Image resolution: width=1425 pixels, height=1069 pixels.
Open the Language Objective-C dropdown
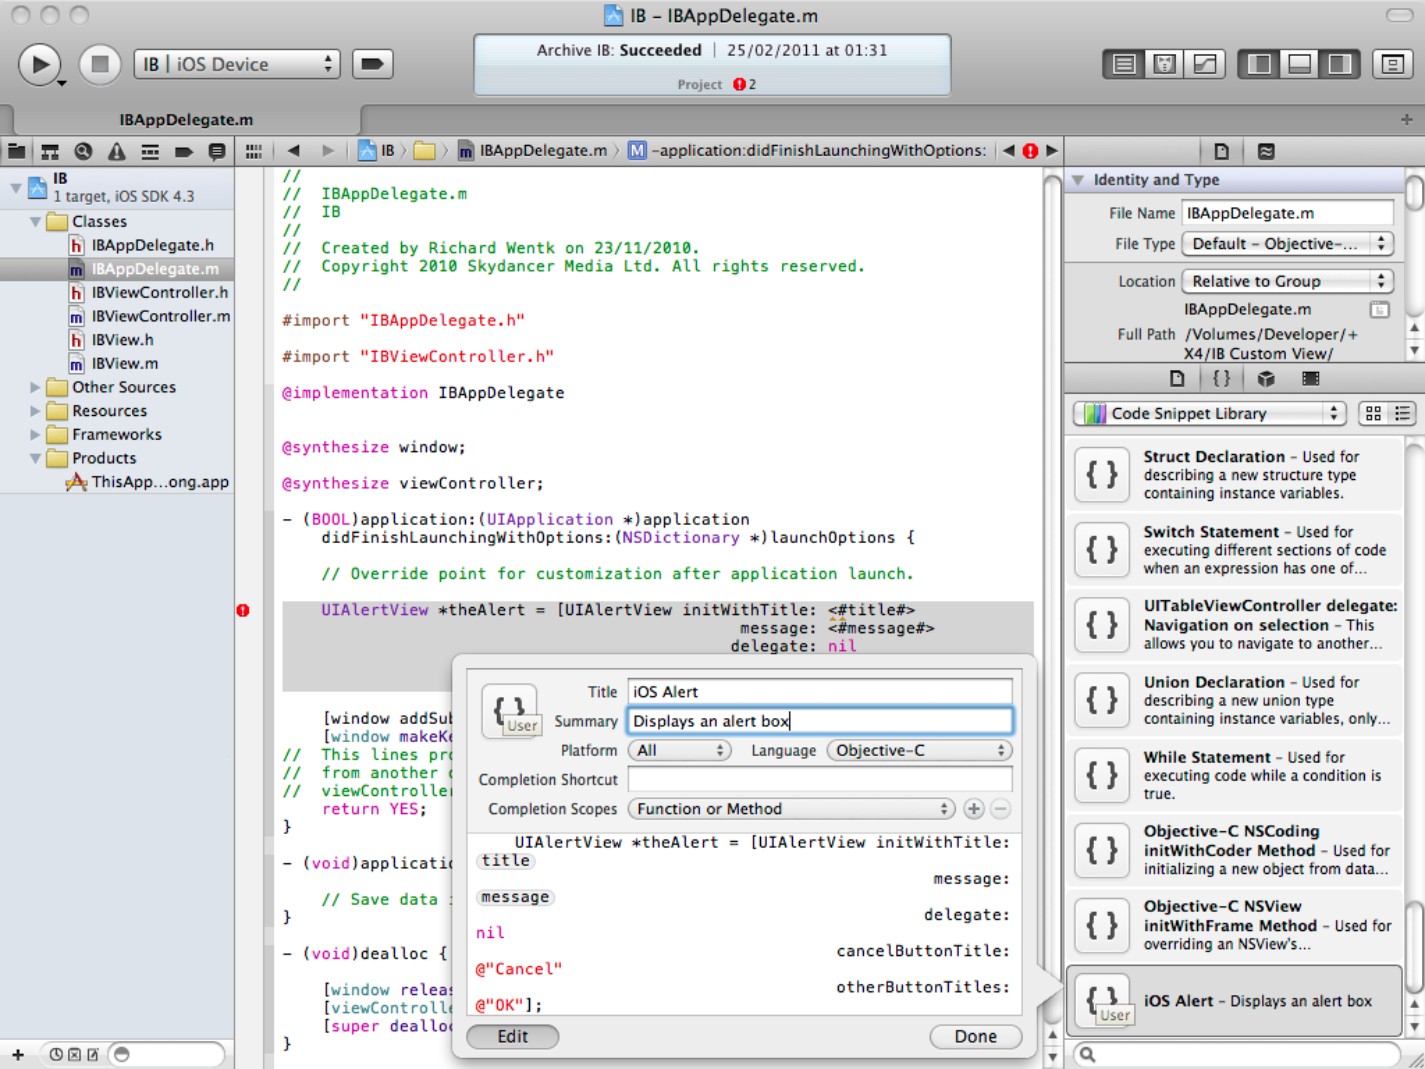(920, 750)
